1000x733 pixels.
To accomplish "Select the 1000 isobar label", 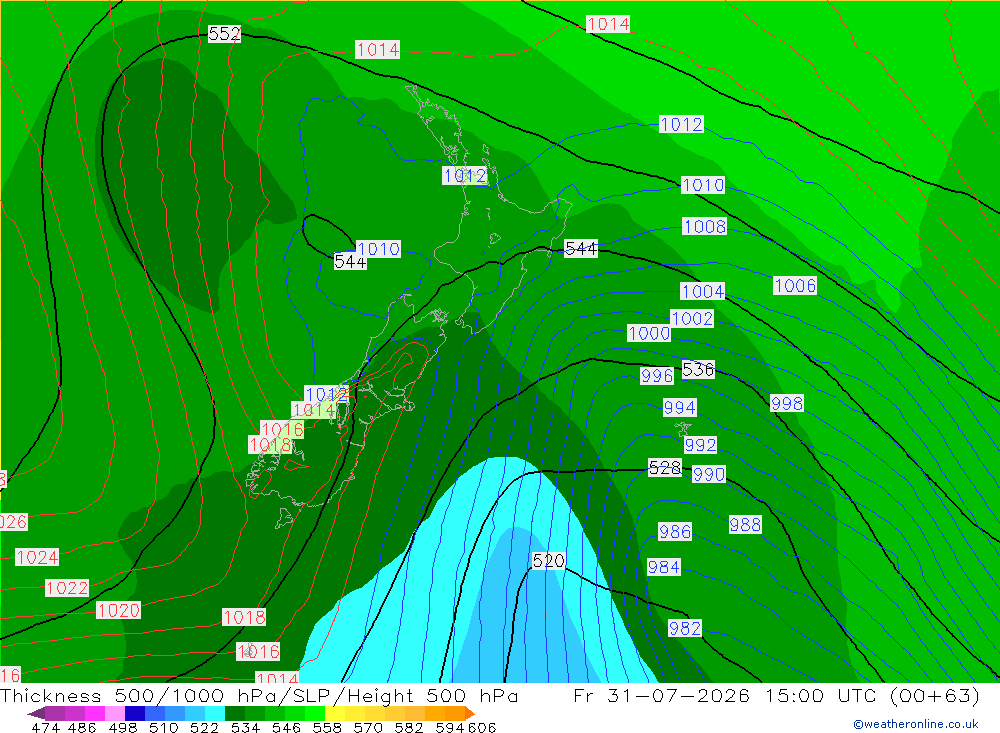I will coord(649,333).
